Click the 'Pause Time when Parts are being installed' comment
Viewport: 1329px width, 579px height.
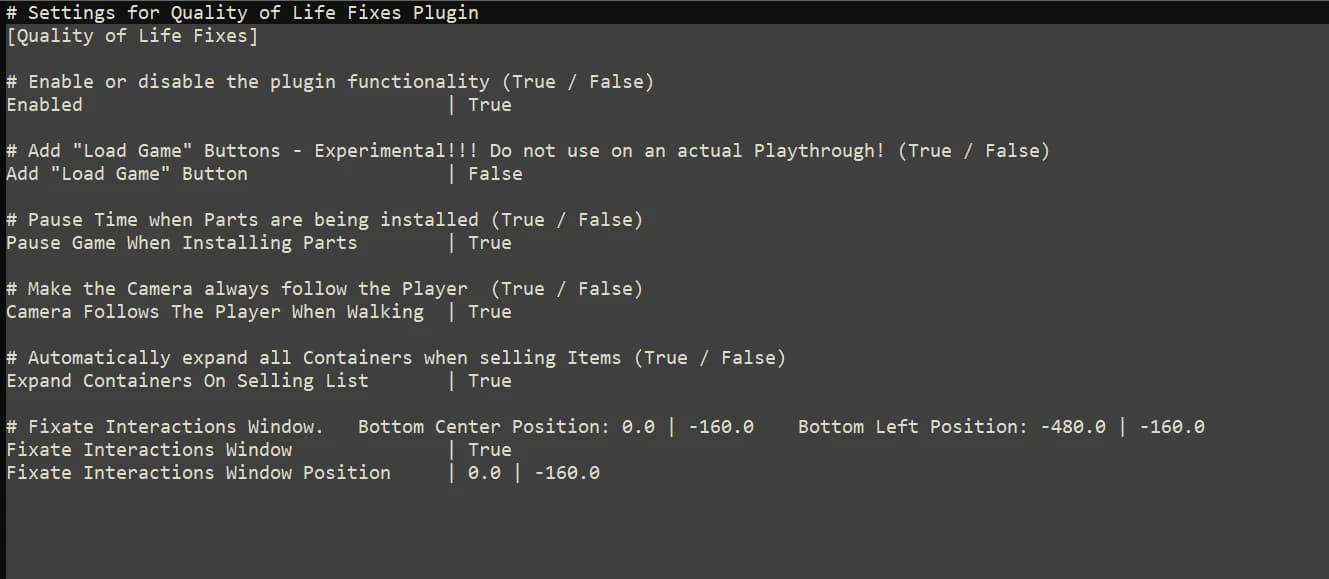(324, 220)
